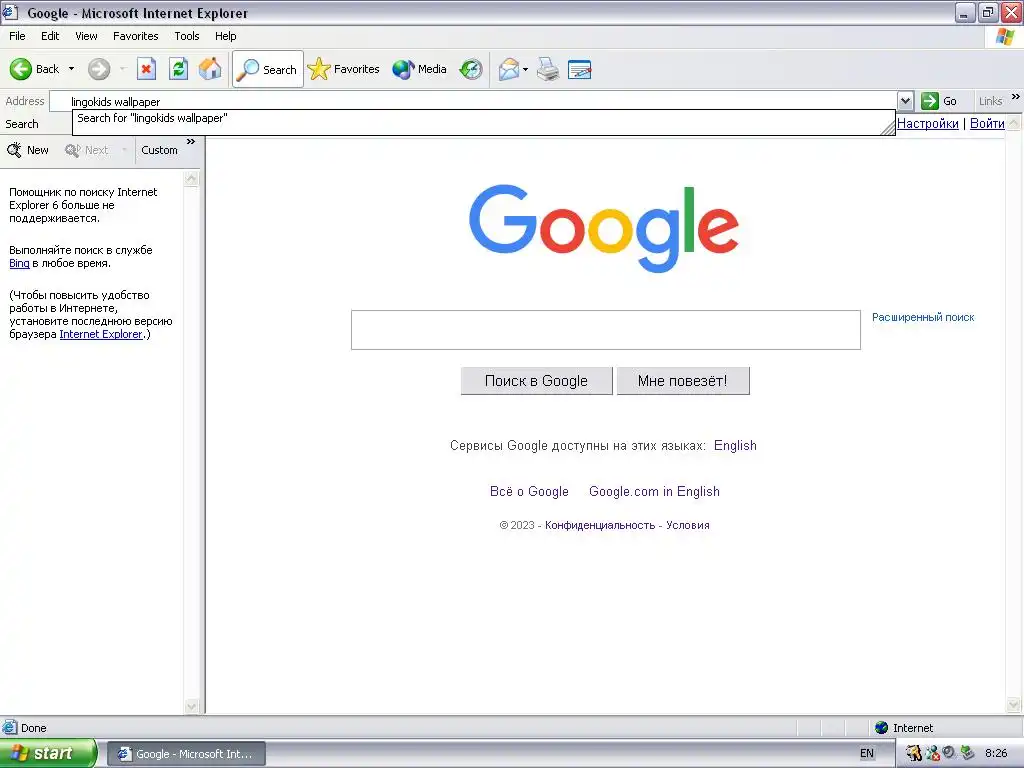Viewport: 1024px width, 768px height.
Task: Click the Edit page icon
Action: pyautogui.click(x=580, y=69)
